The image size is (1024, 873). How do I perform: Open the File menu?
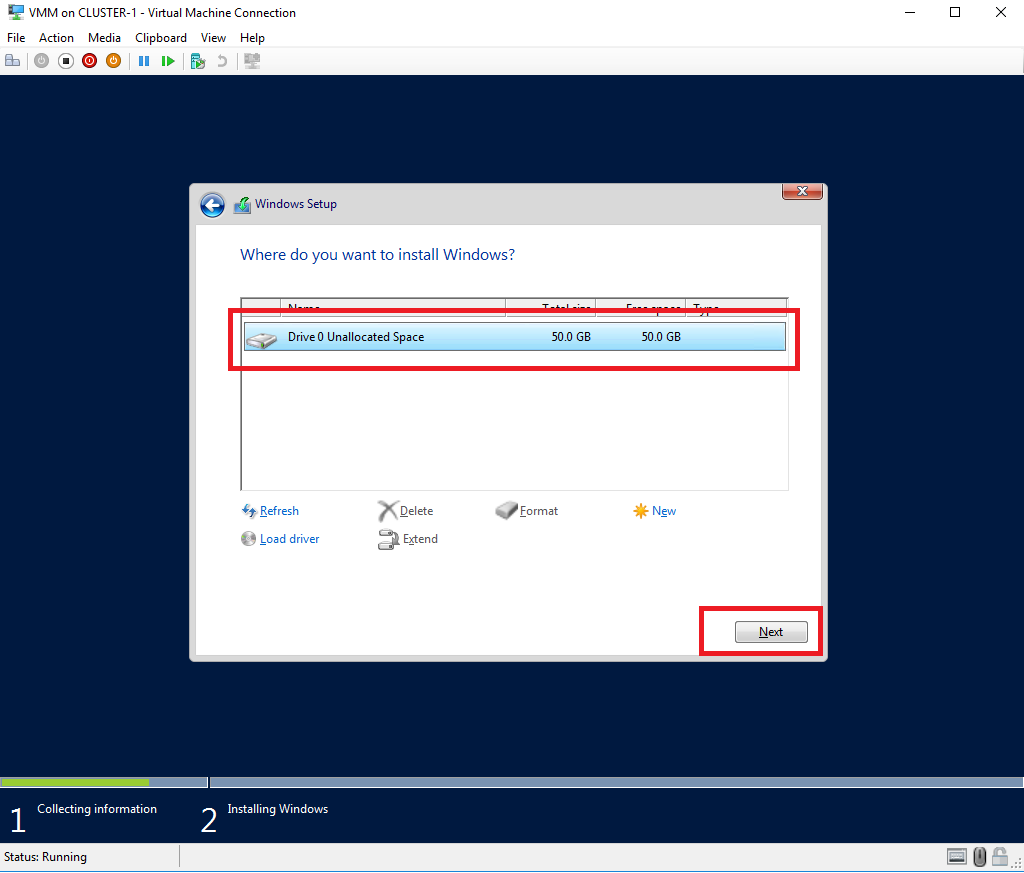[16, 38]
